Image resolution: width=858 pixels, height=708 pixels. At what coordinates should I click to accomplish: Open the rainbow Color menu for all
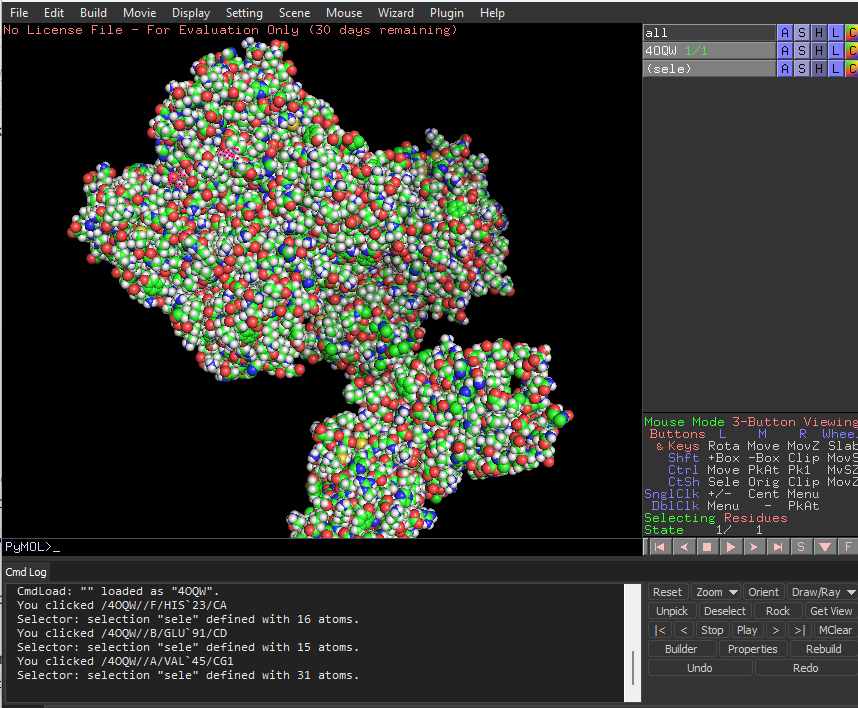[852, 33]
